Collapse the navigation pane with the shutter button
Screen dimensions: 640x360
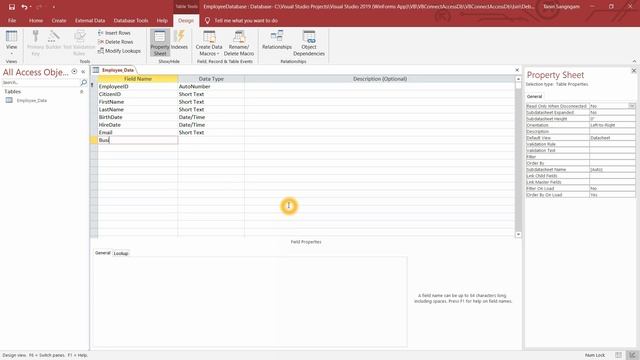click(83, 71)
